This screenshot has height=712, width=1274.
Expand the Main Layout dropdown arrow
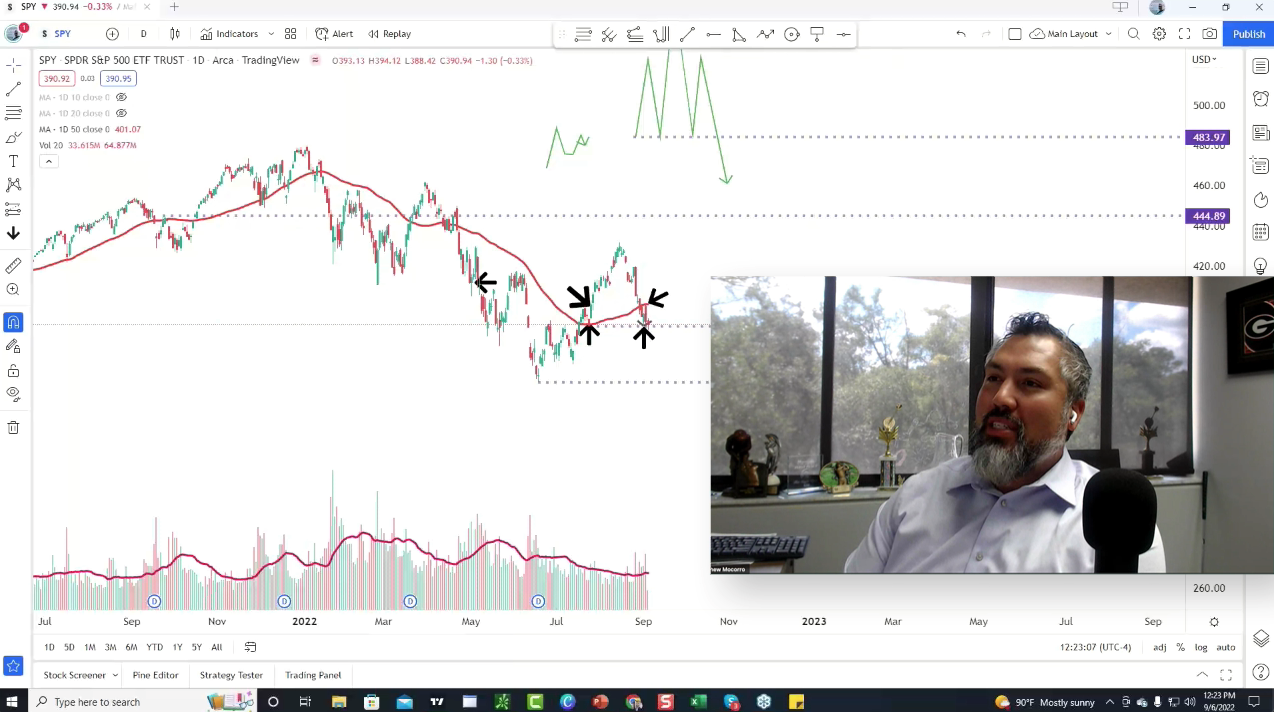click(1108, 34)
